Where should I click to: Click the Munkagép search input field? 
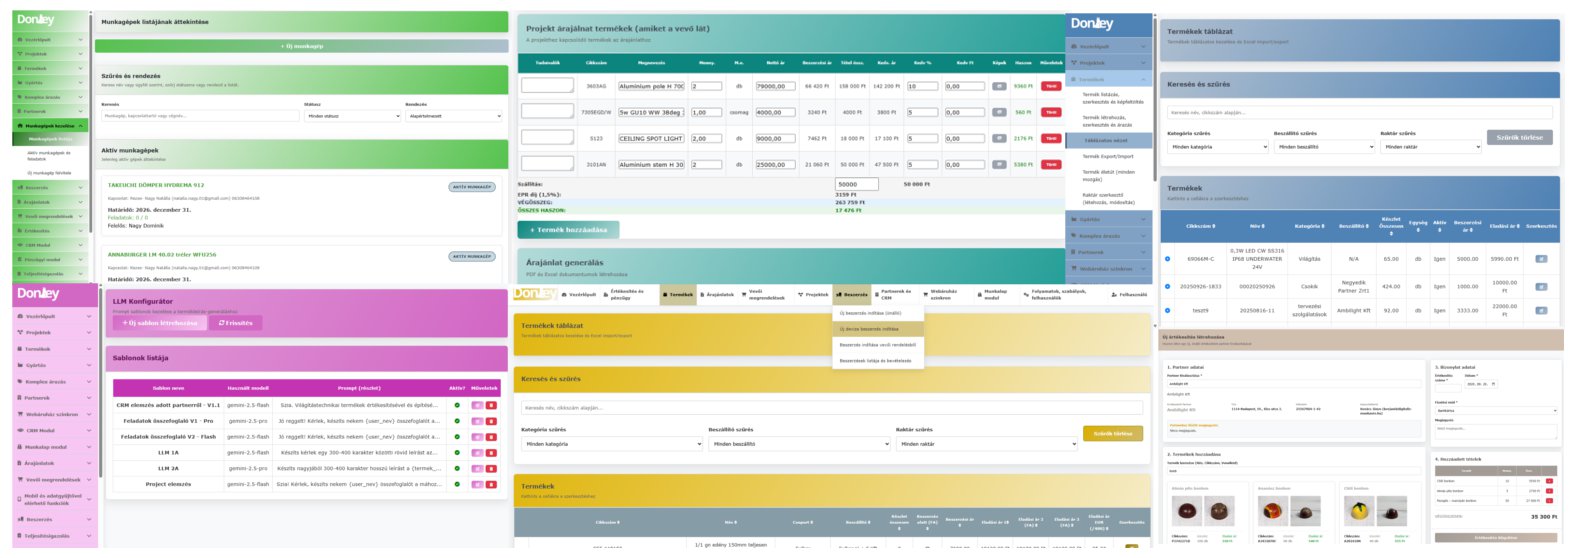pos(198,116)
